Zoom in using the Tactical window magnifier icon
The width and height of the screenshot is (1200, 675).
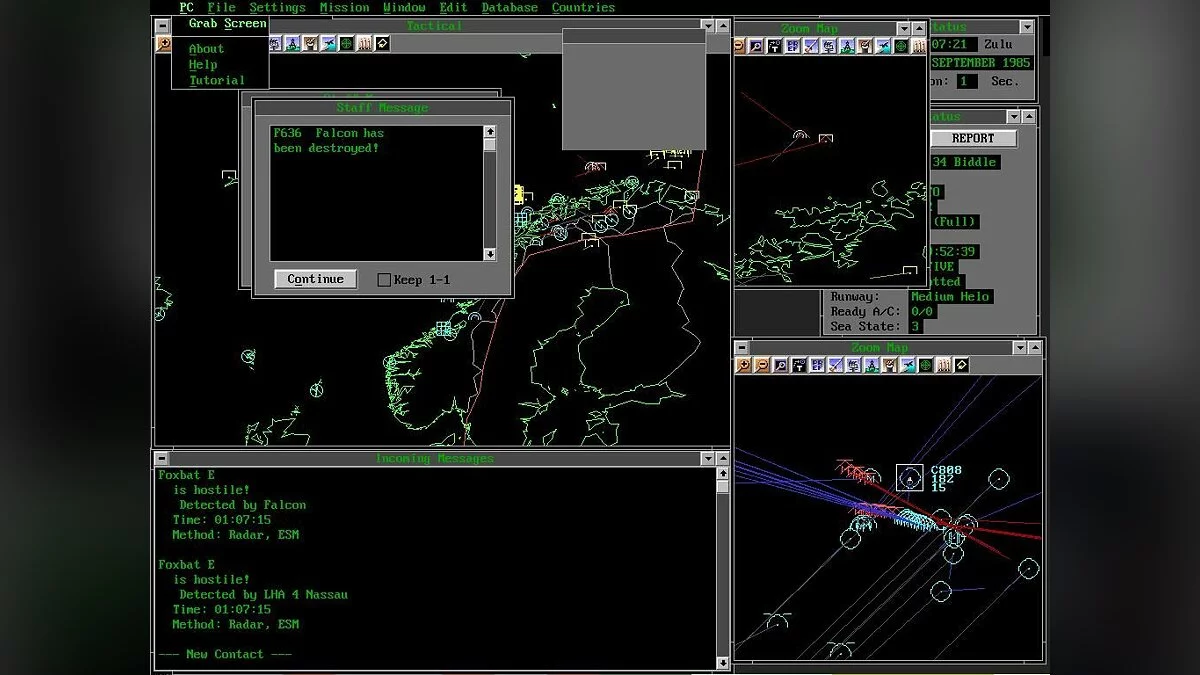click(163, 43)
